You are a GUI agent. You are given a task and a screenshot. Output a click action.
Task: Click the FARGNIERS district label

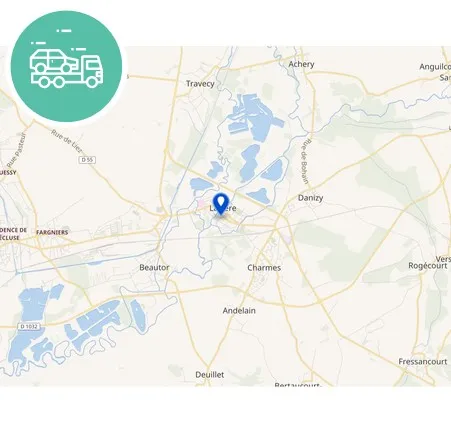52,232
